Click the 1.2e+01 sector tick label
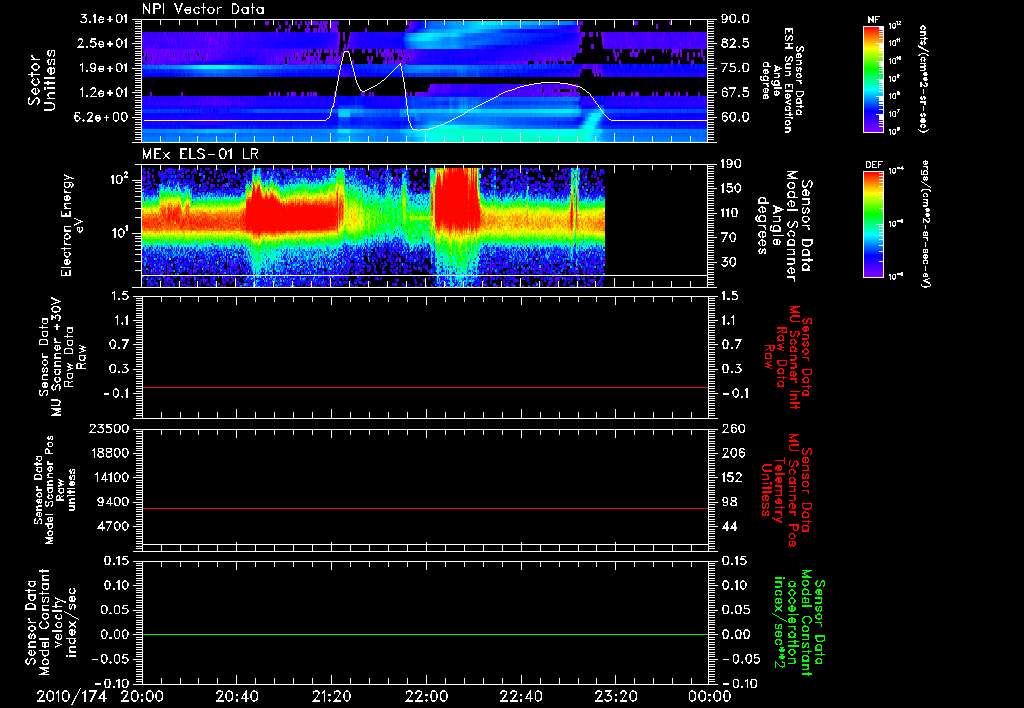 click(x=104, y=93)
